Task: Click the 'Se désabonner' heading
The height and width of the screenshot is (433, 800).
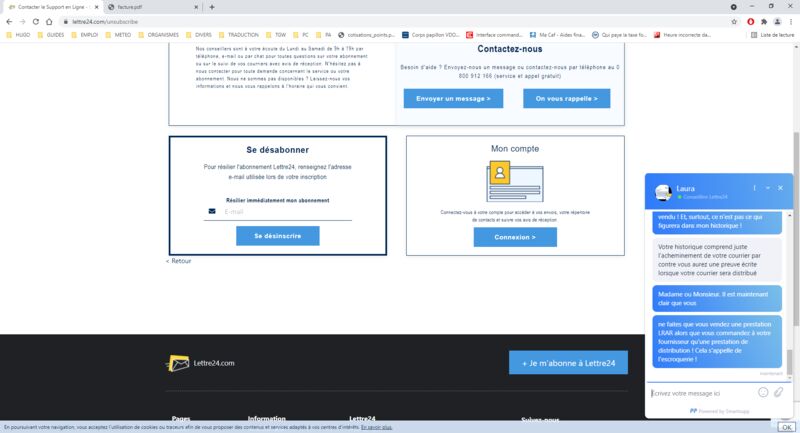Action: pyautogui.click(x=278, y=150)
